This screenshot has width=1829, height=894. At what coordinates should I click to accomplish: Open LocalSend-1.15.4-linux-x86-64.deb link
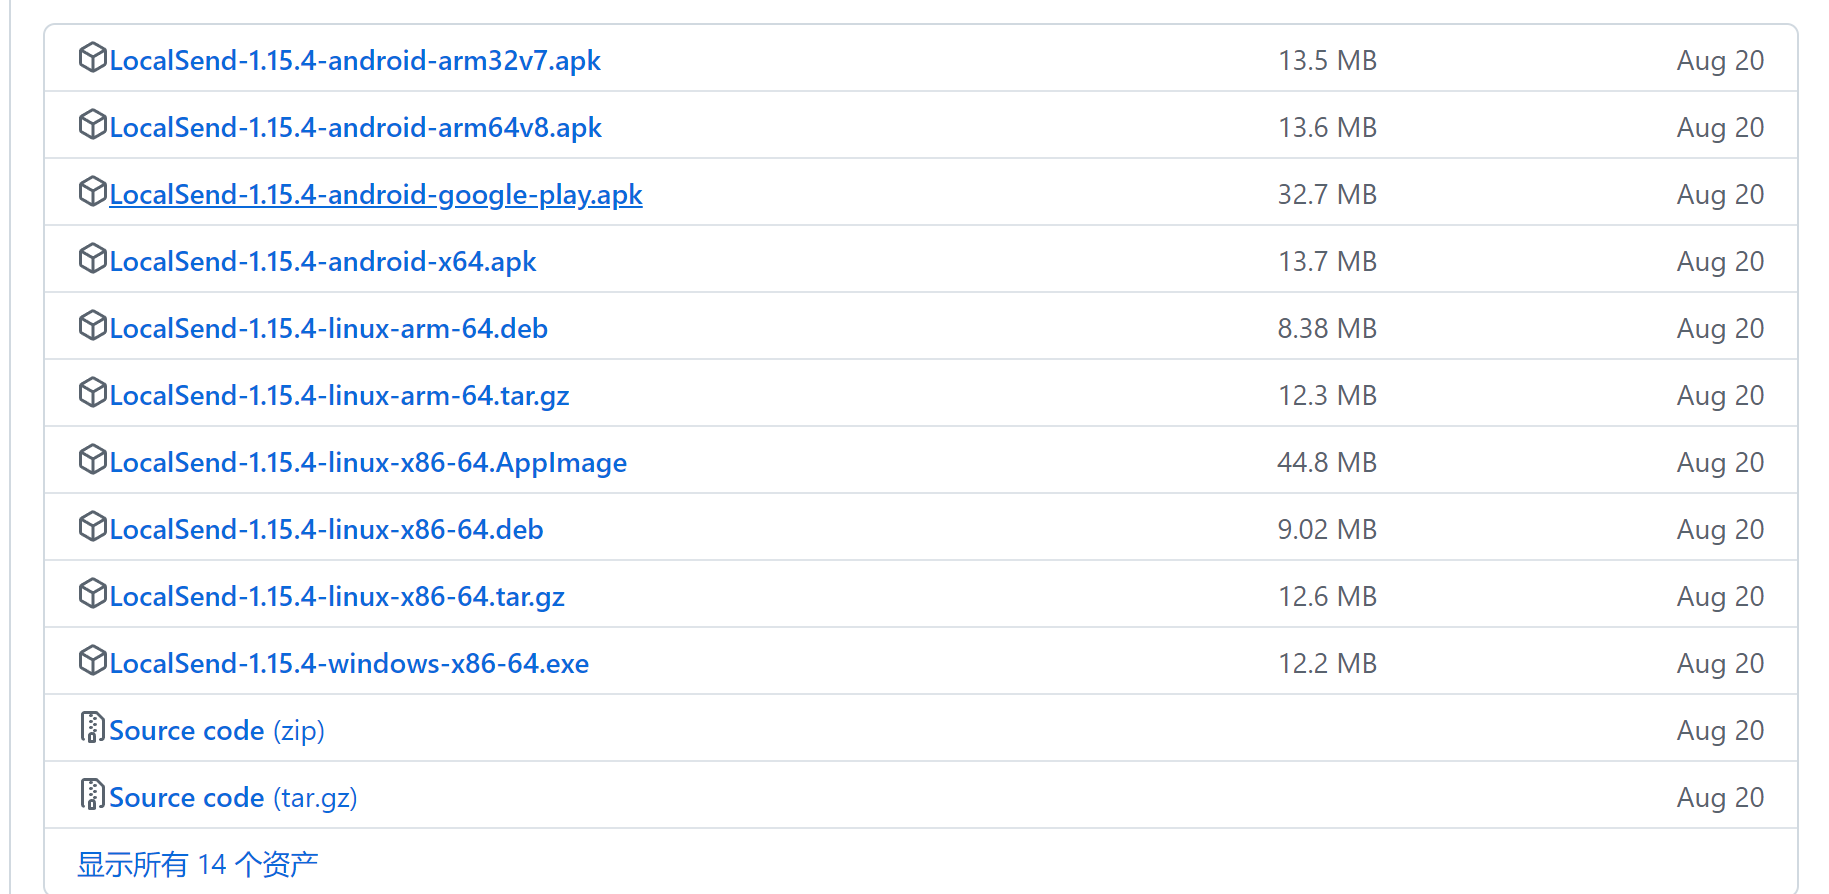[x=325, y=530]
